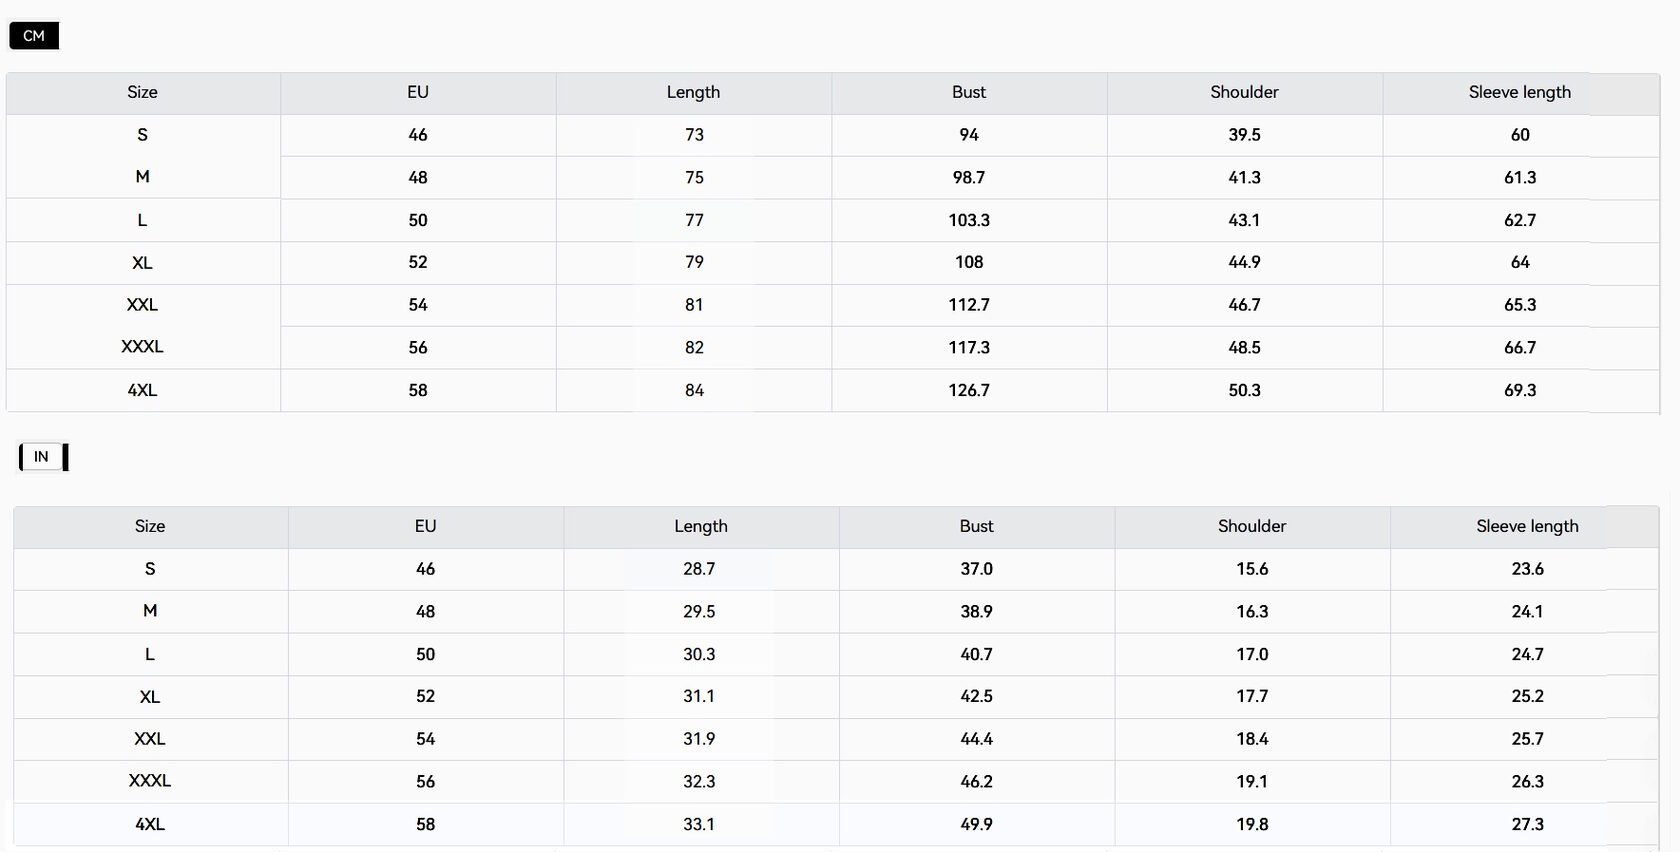Click the Length header in the centimeter table
1680x852 pixels.
693,92
